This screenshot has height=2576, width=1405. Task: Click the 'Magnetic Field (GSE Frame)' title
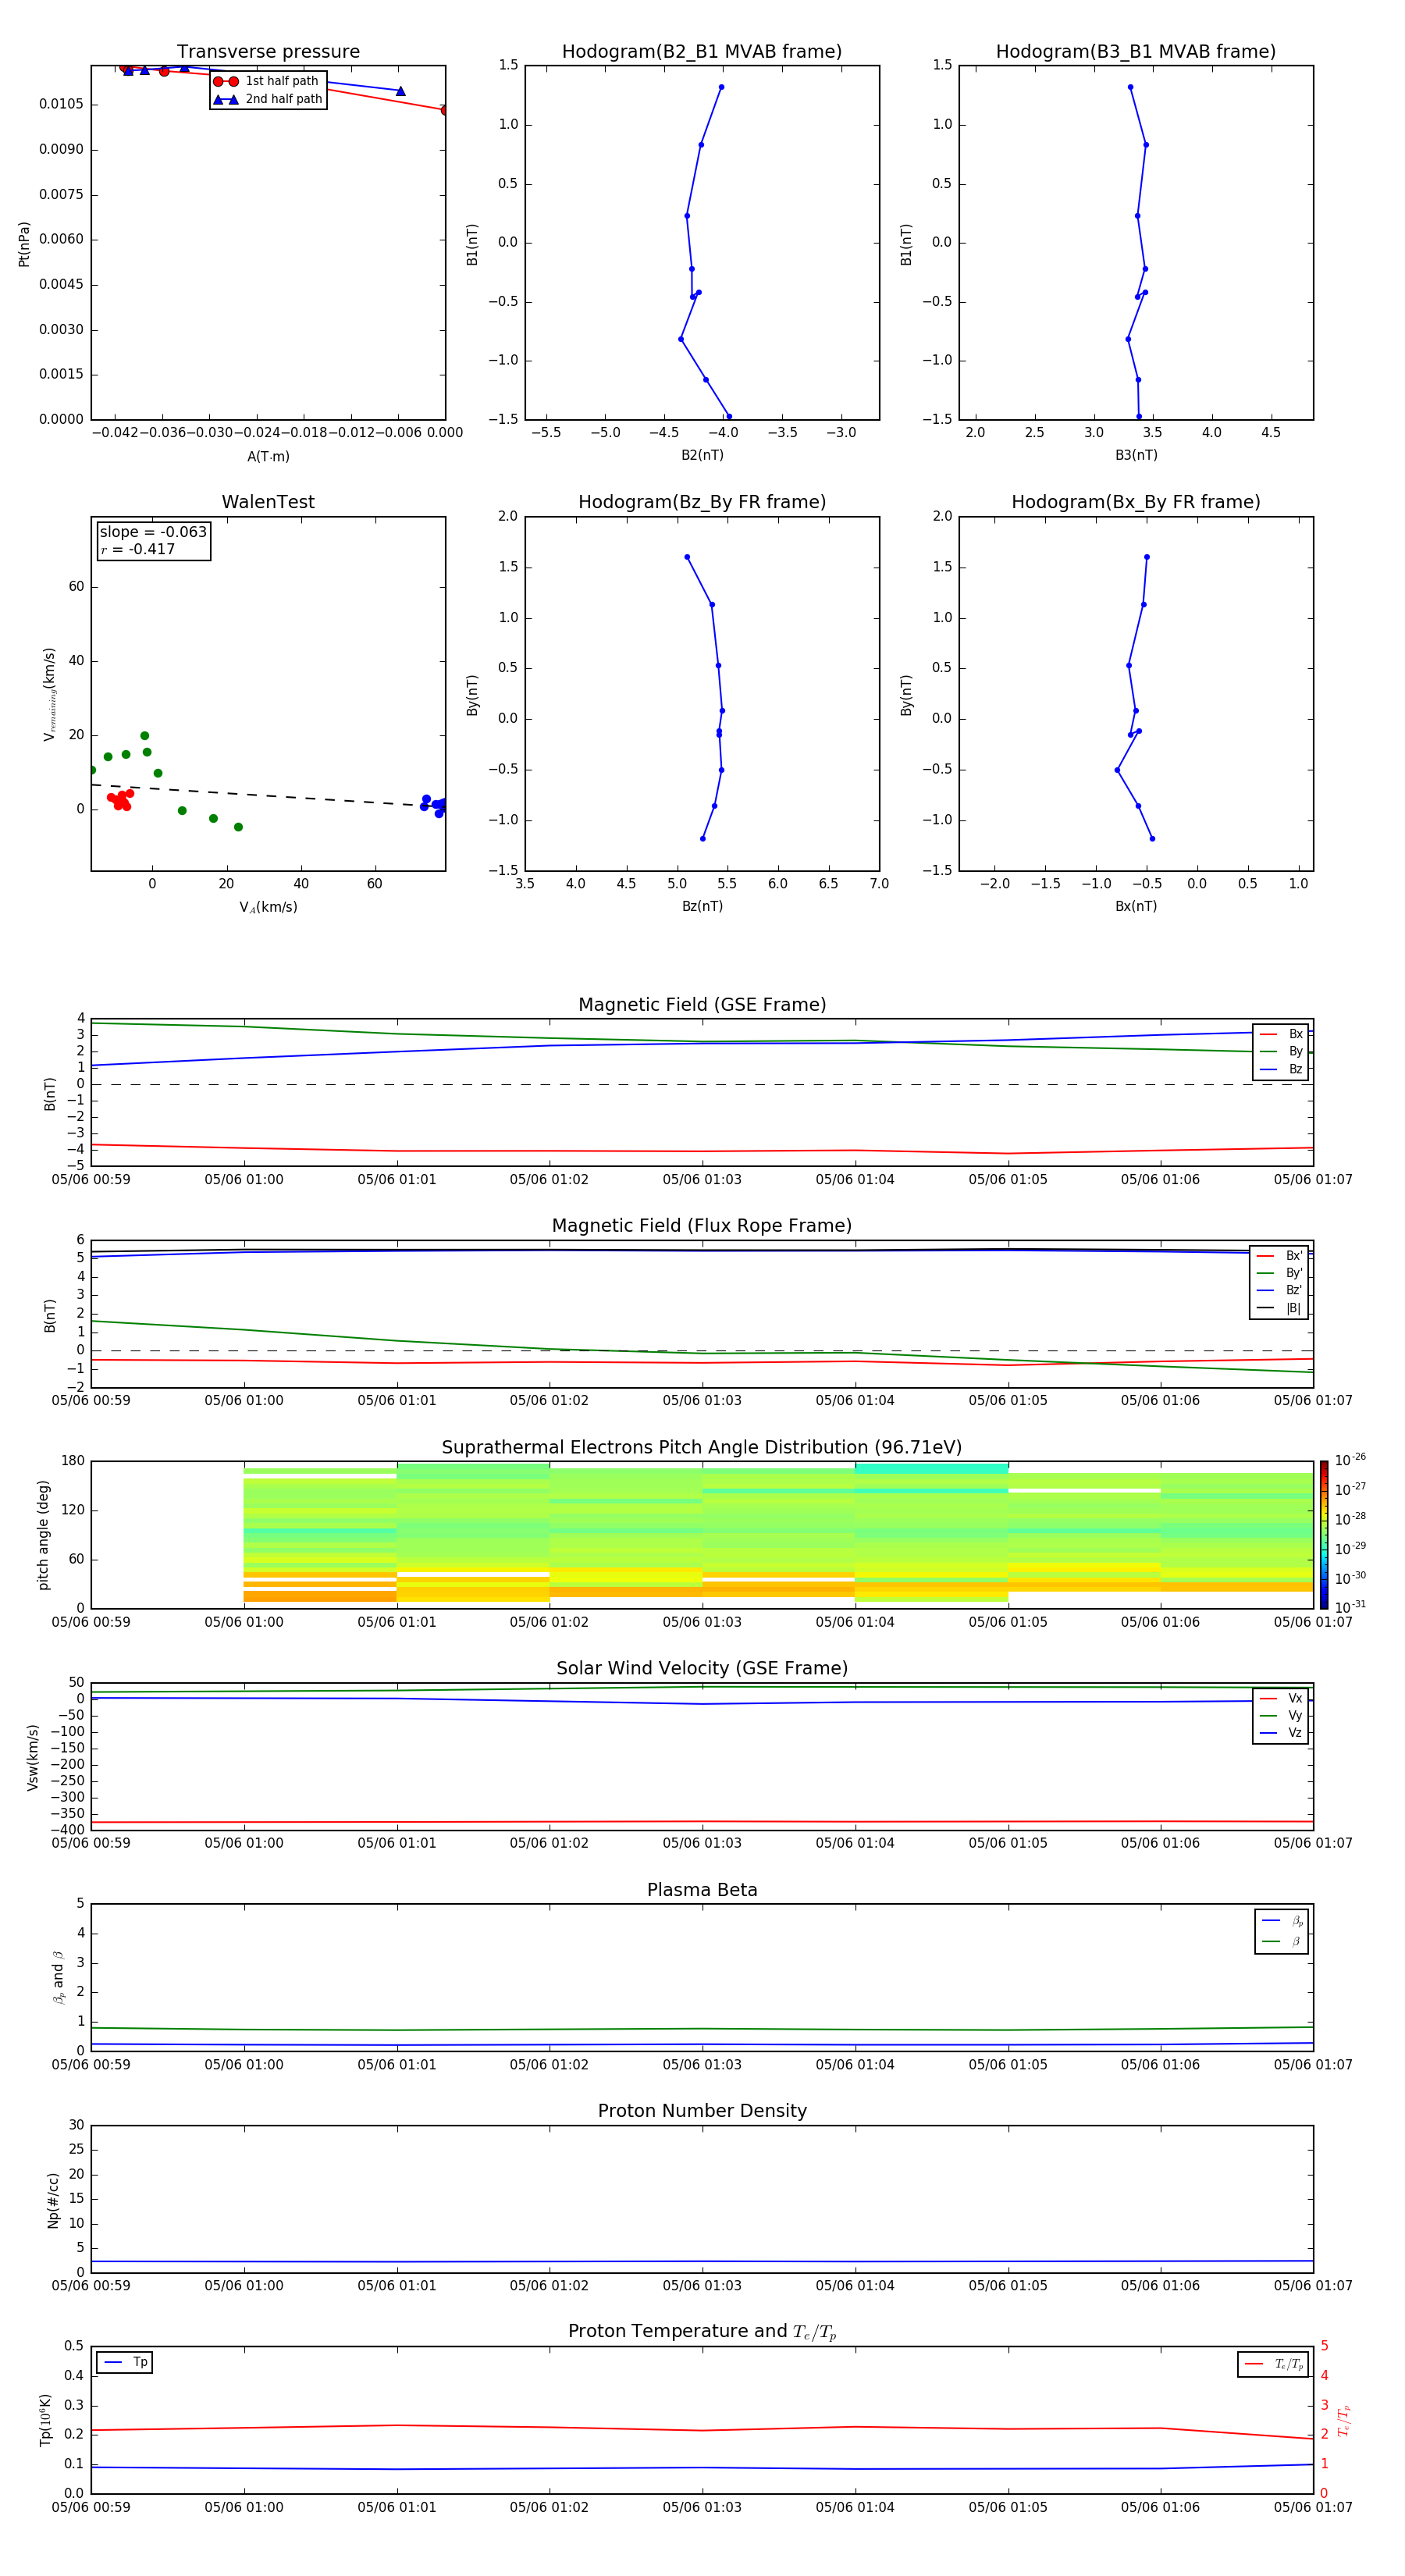(702, 1005)
